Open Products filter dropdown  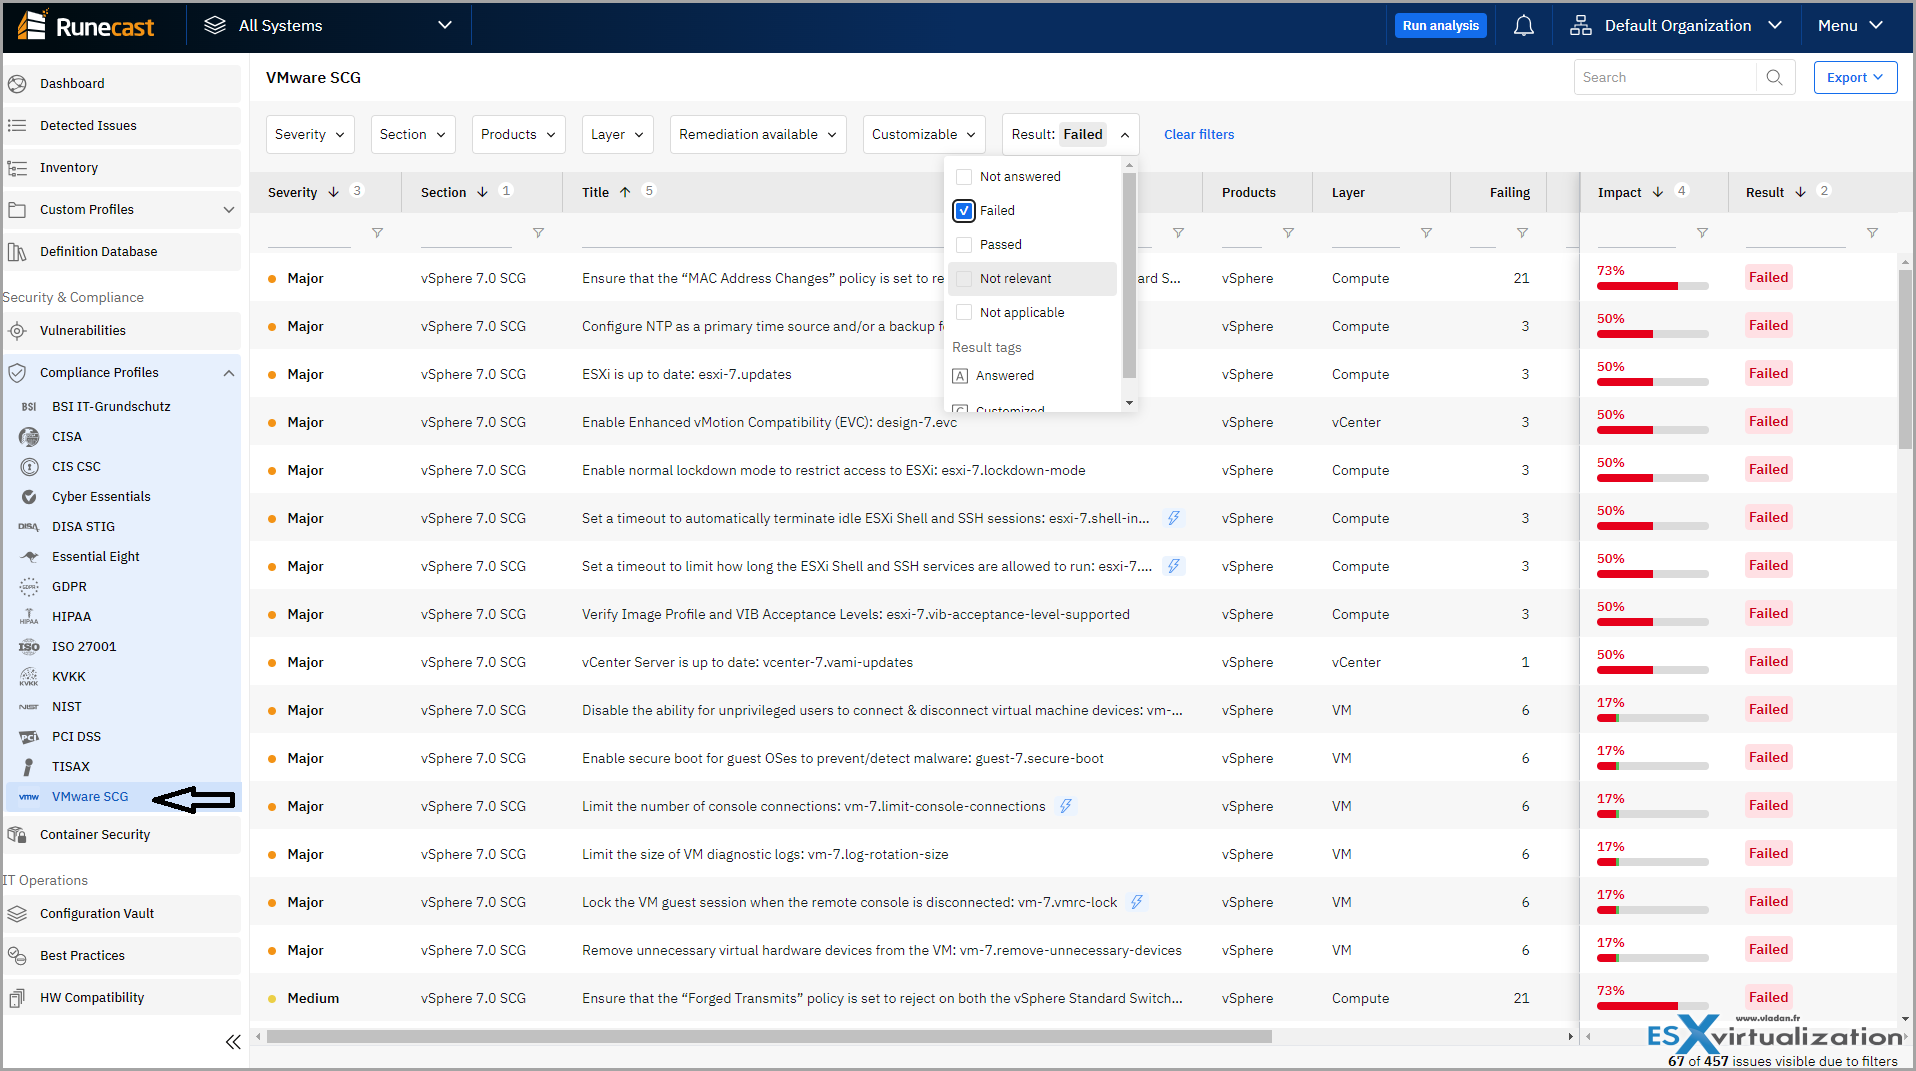[x=518, y=135]
